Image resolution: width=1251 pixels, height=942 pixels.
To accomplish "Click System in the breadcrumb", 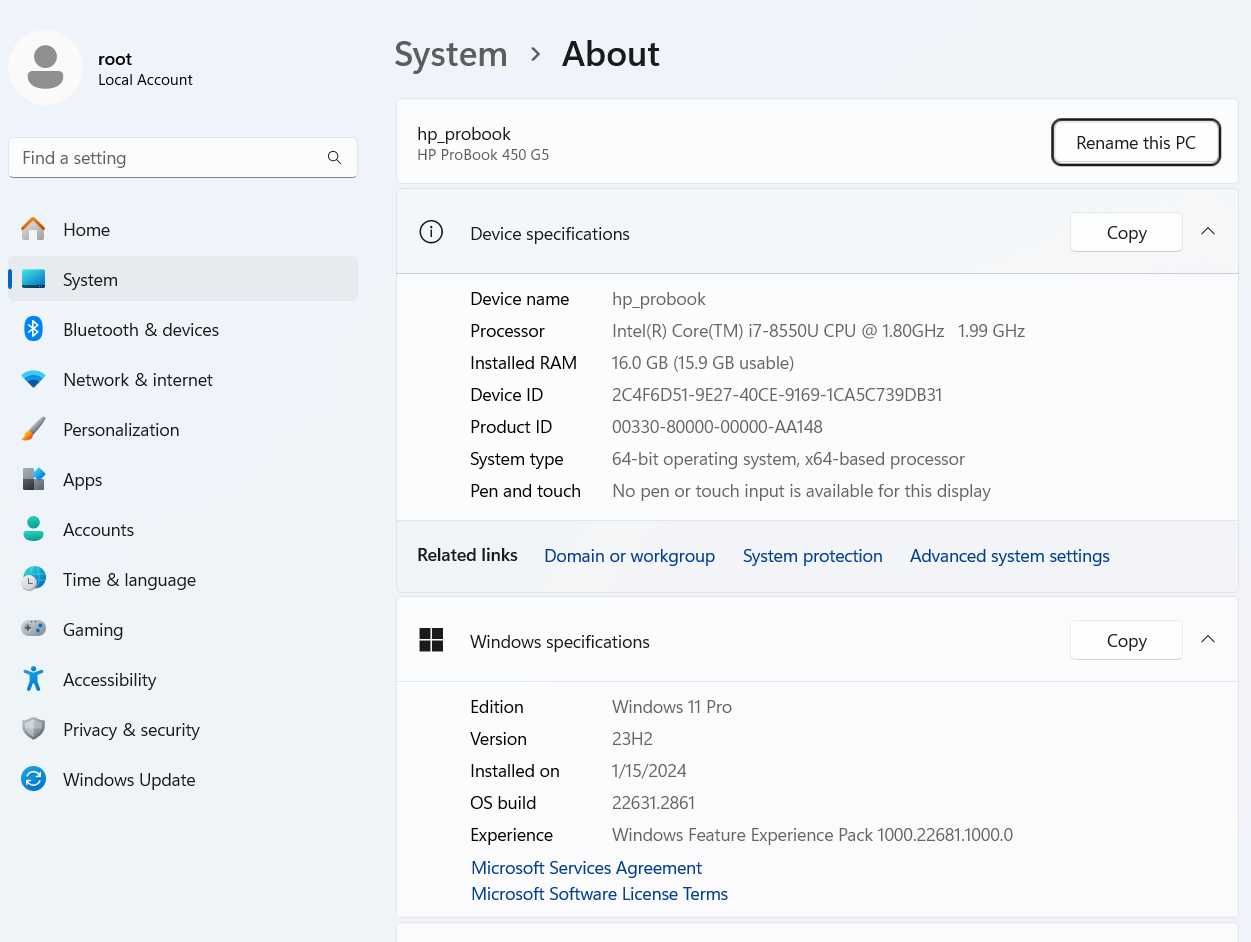I will pos(451,54).
